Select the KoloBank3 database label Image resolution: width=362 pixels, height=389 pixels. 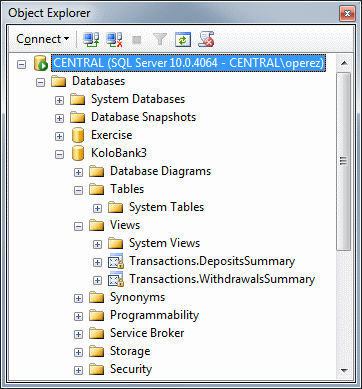pos(119,153)
